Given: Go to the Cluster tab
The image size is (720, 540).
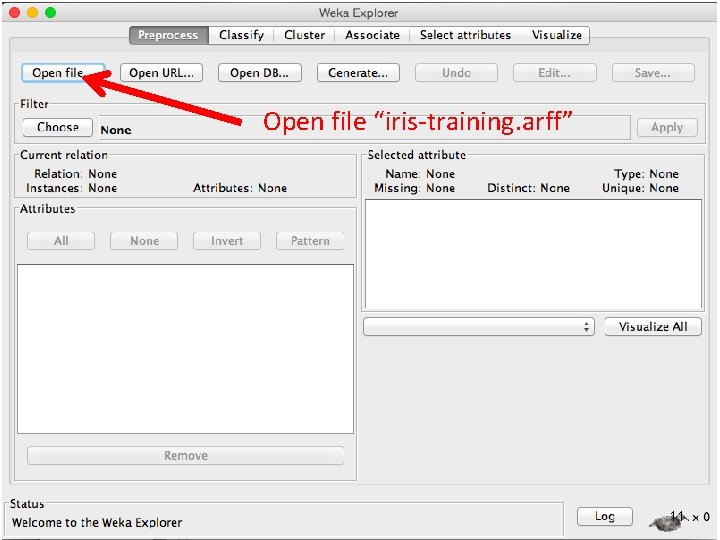Looking at the screenshot, I should 304,35.
